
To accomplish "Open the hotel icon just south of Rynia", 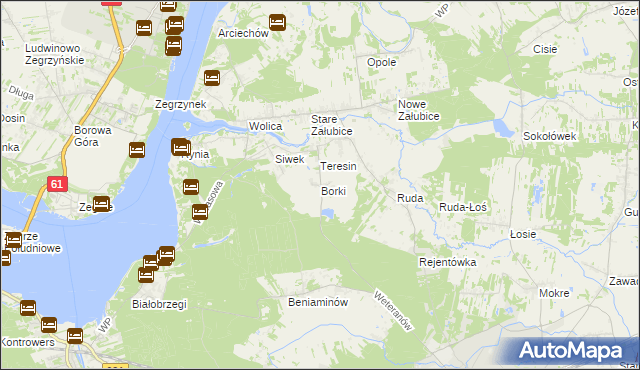I will pyautogui.click(x=191, y=187).
